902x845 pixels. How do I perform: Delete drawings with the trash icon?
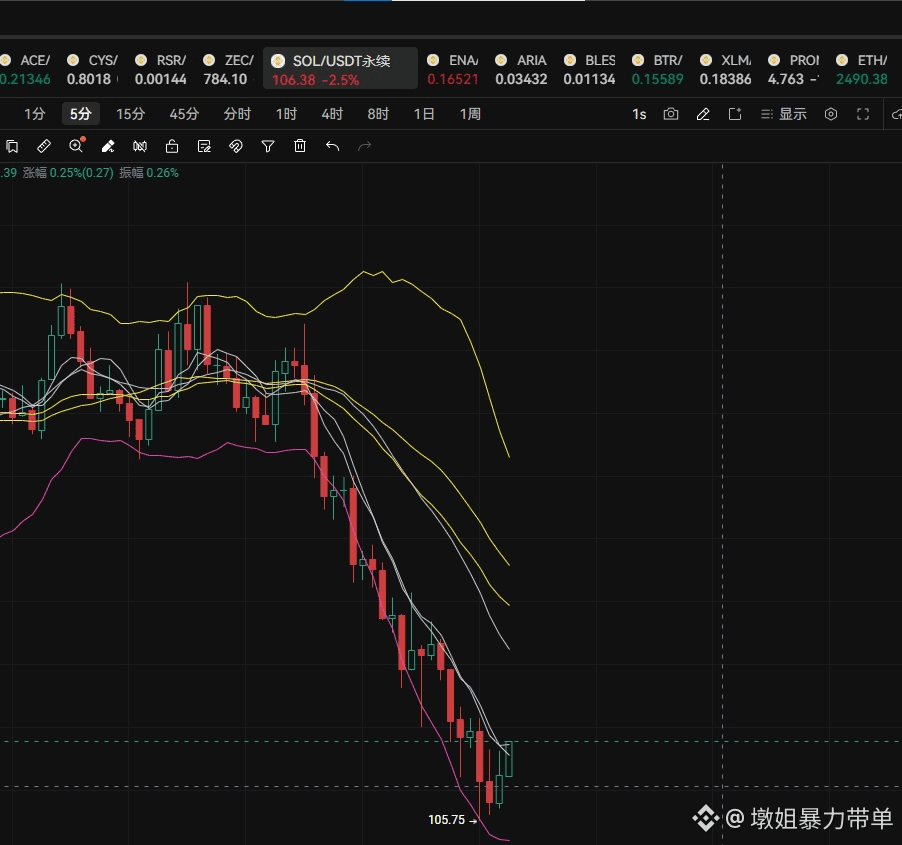[300, 146]
